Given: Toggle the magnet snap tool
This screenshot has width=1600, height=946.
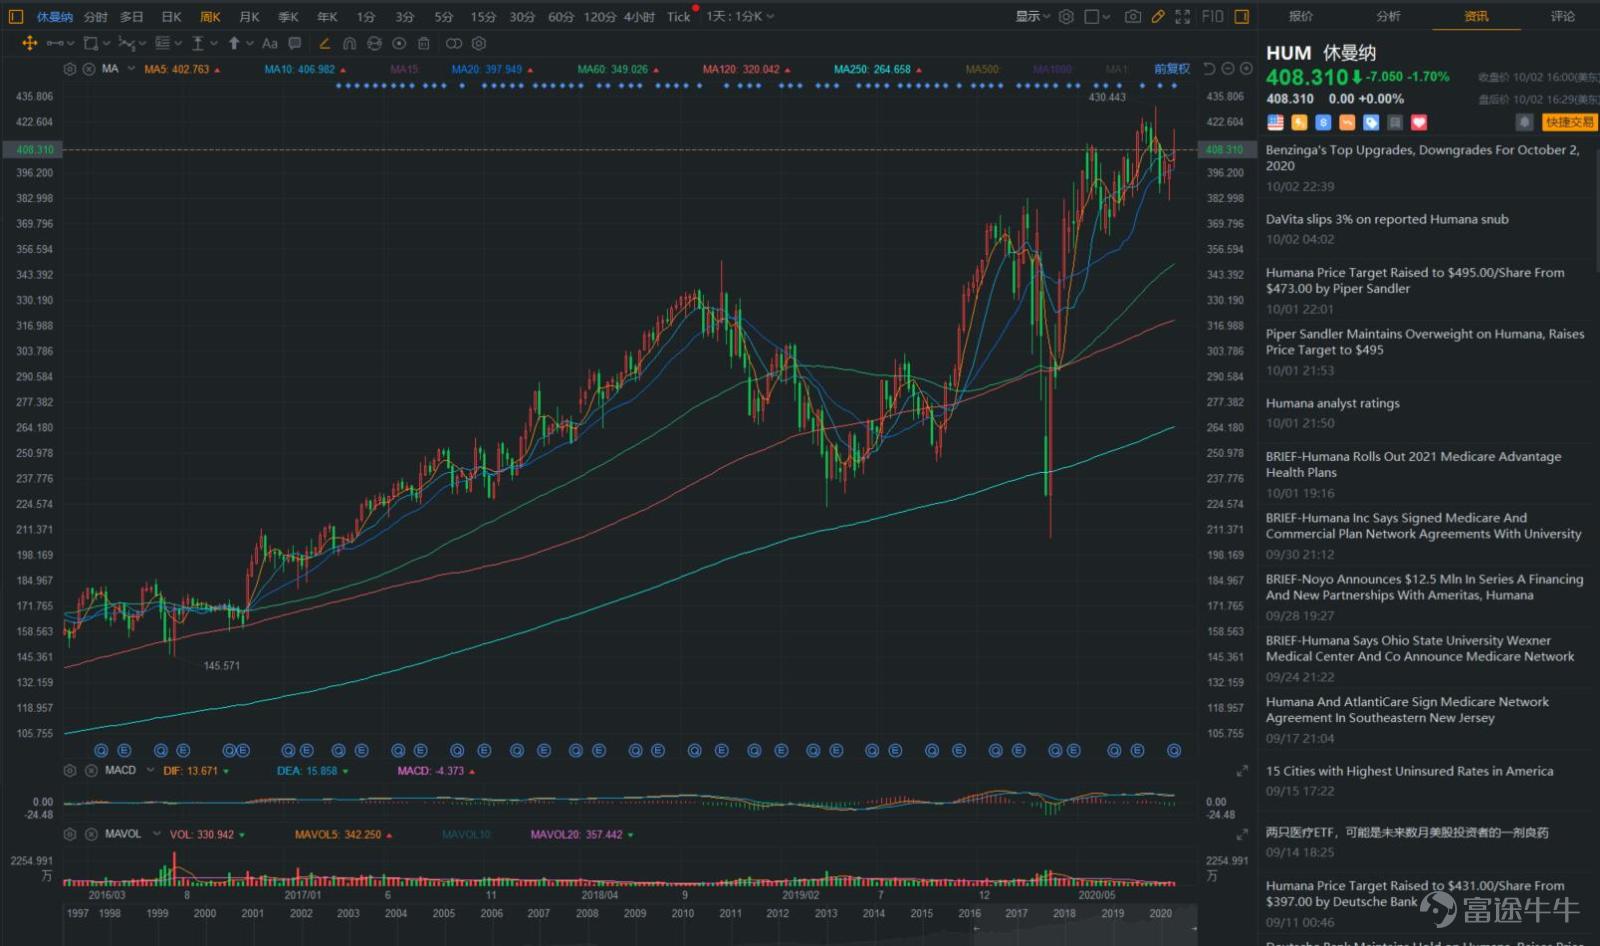Looking at the screenshot, I should [349, 43].
